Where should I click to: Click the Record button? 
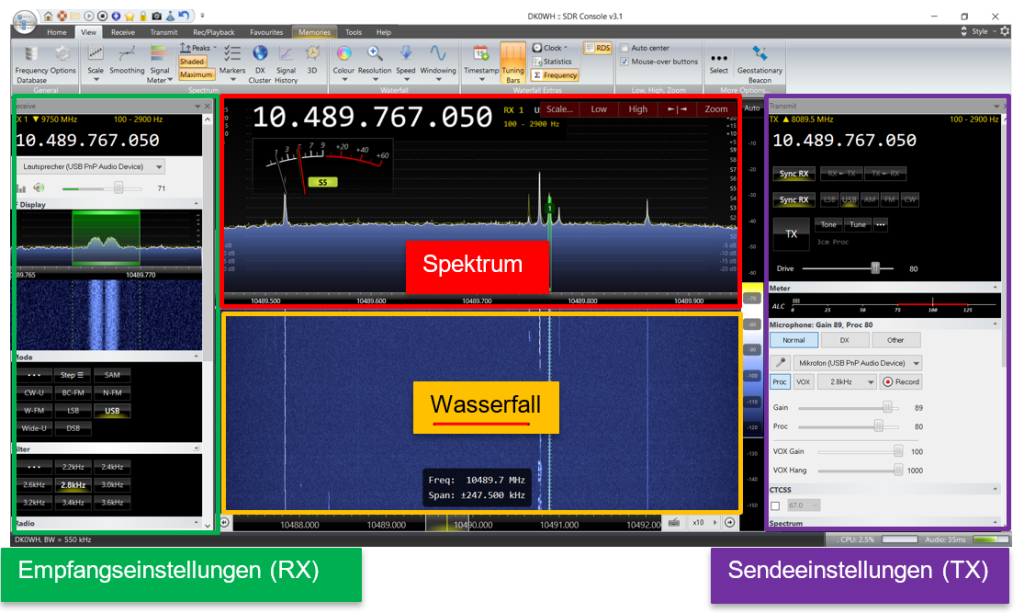901,382
